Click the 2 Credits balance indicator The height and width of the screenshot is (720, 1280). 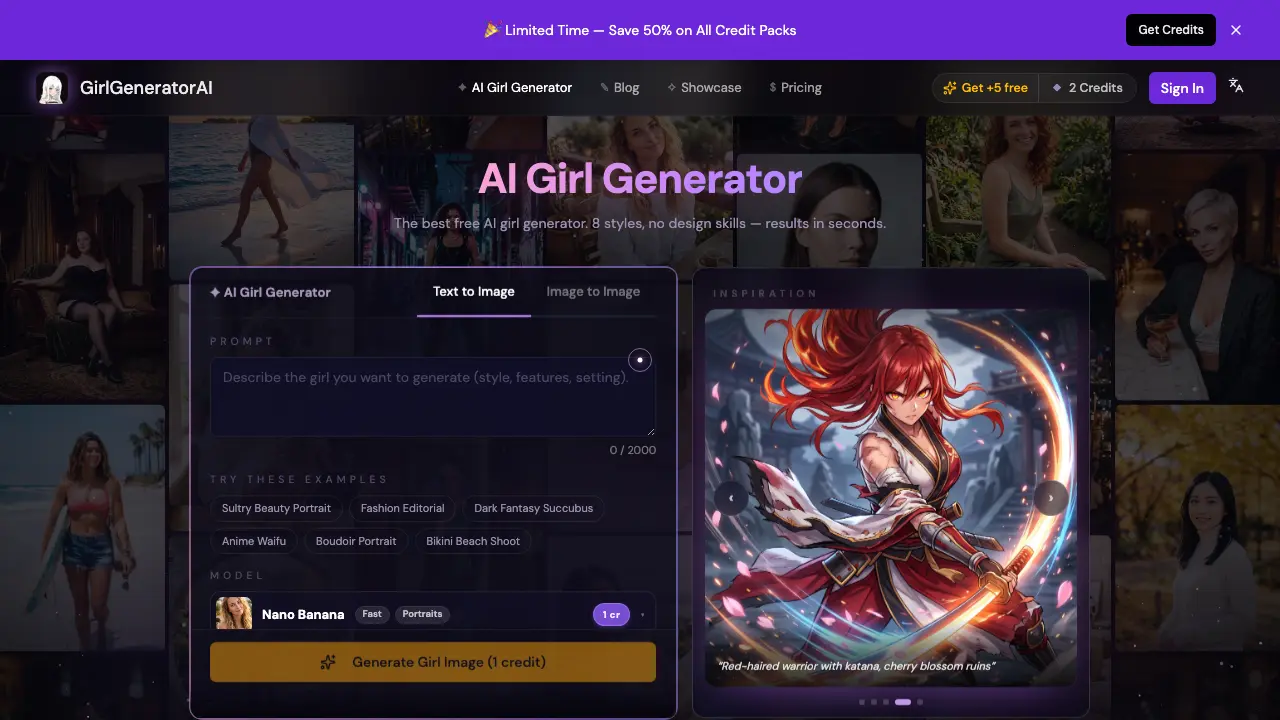click(1087, 88)
